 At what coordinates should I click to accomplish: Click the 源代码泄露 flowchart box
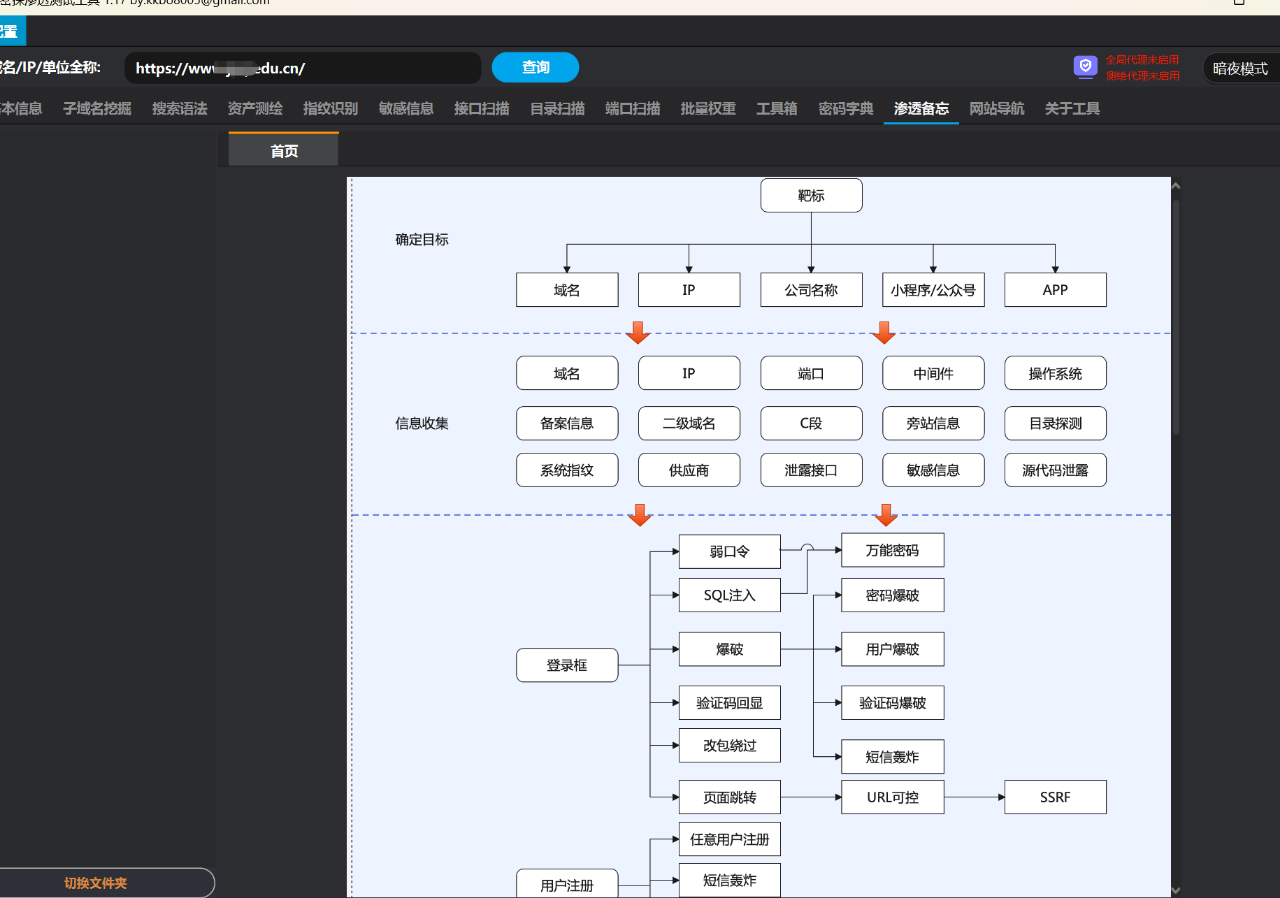[1055, 470]
